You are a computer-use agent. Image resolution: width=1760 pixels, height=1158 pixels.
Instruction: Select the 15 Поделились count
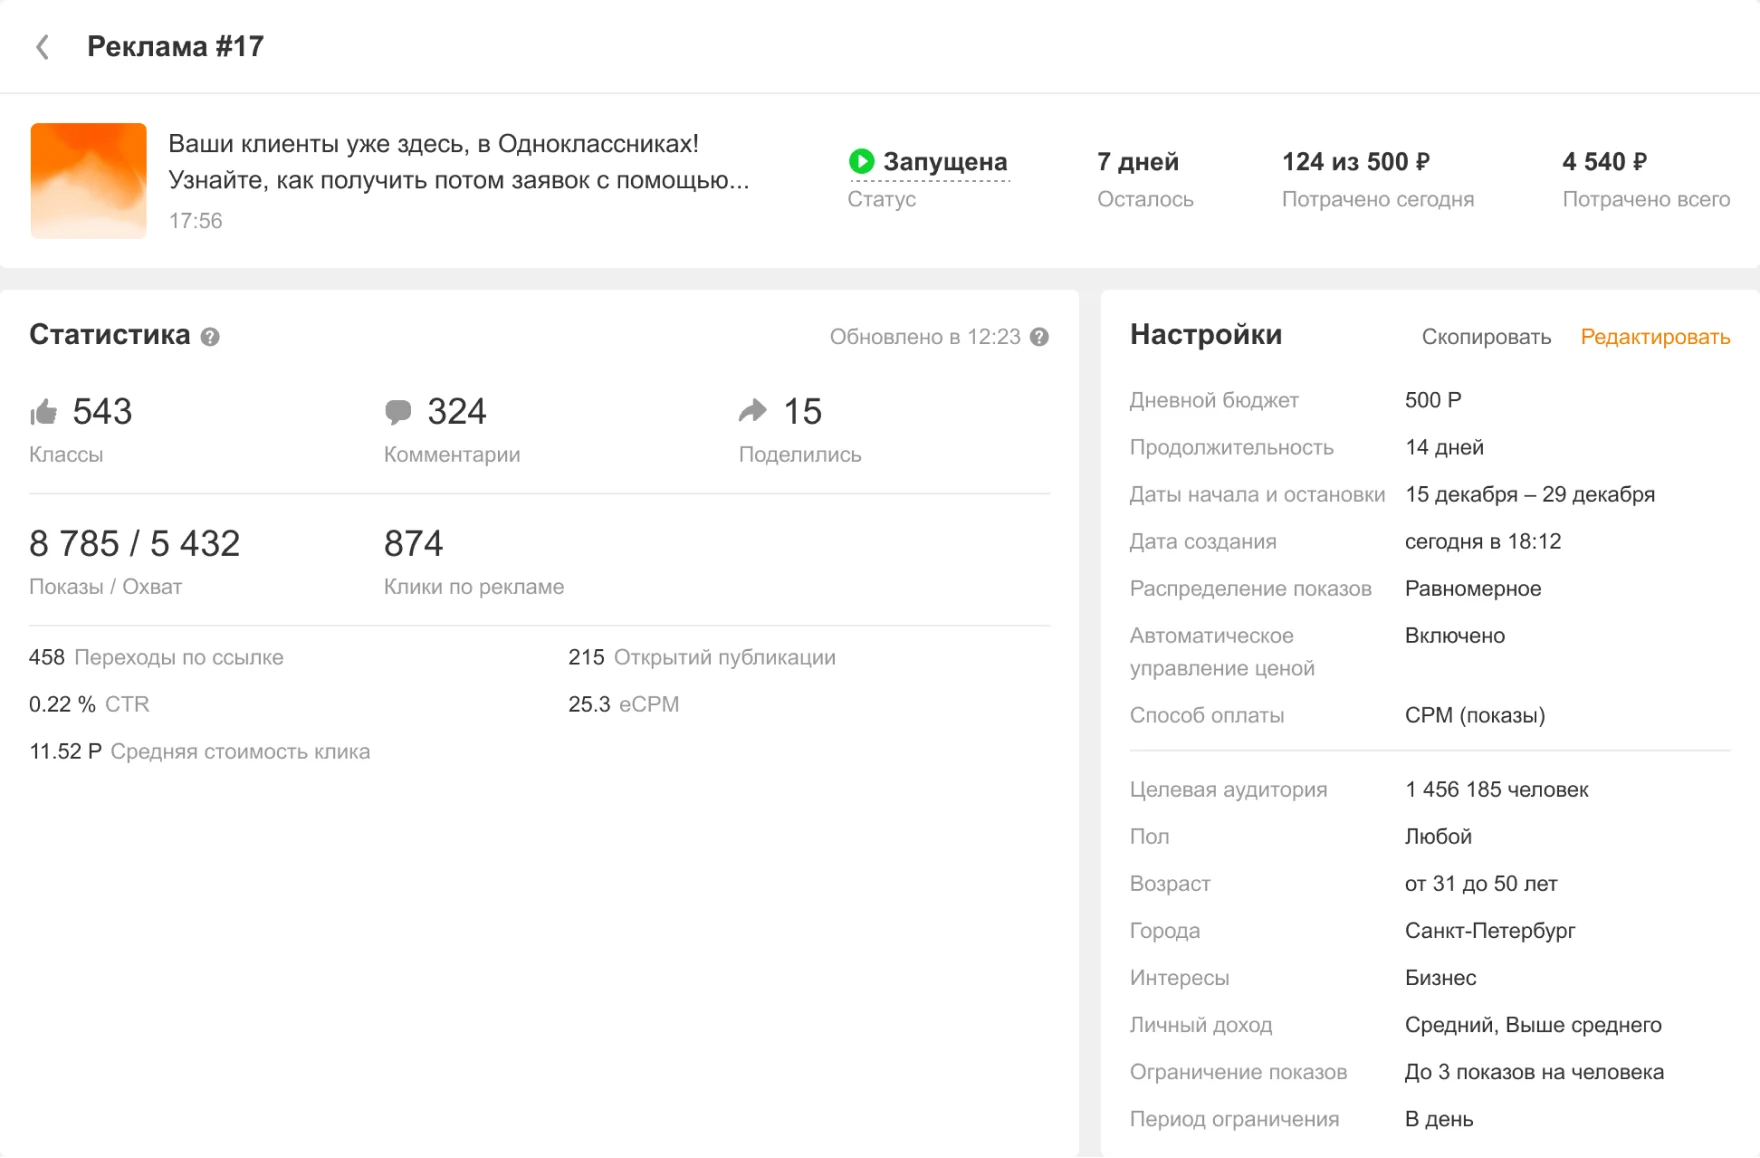tap(802, 412)
